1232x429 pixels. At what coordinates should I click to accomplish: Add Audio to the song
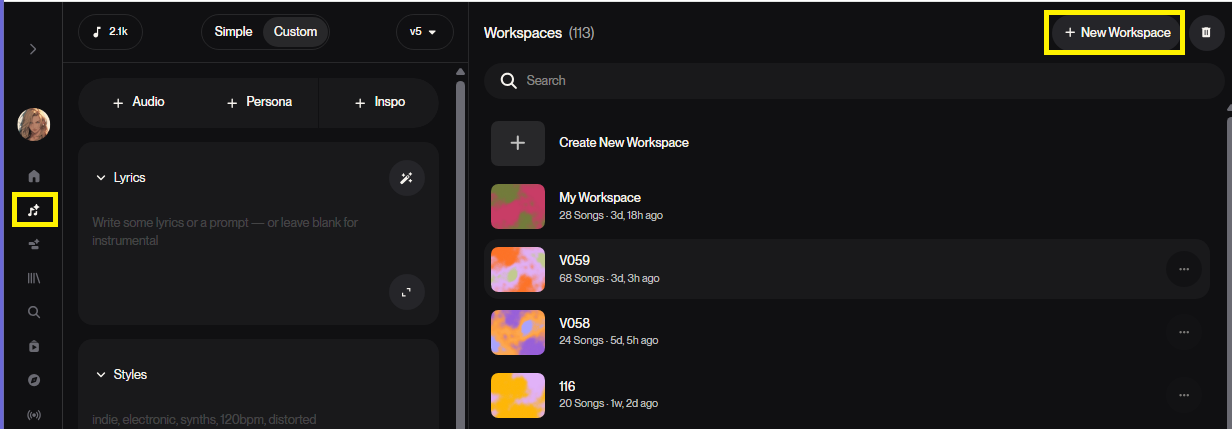138,102
